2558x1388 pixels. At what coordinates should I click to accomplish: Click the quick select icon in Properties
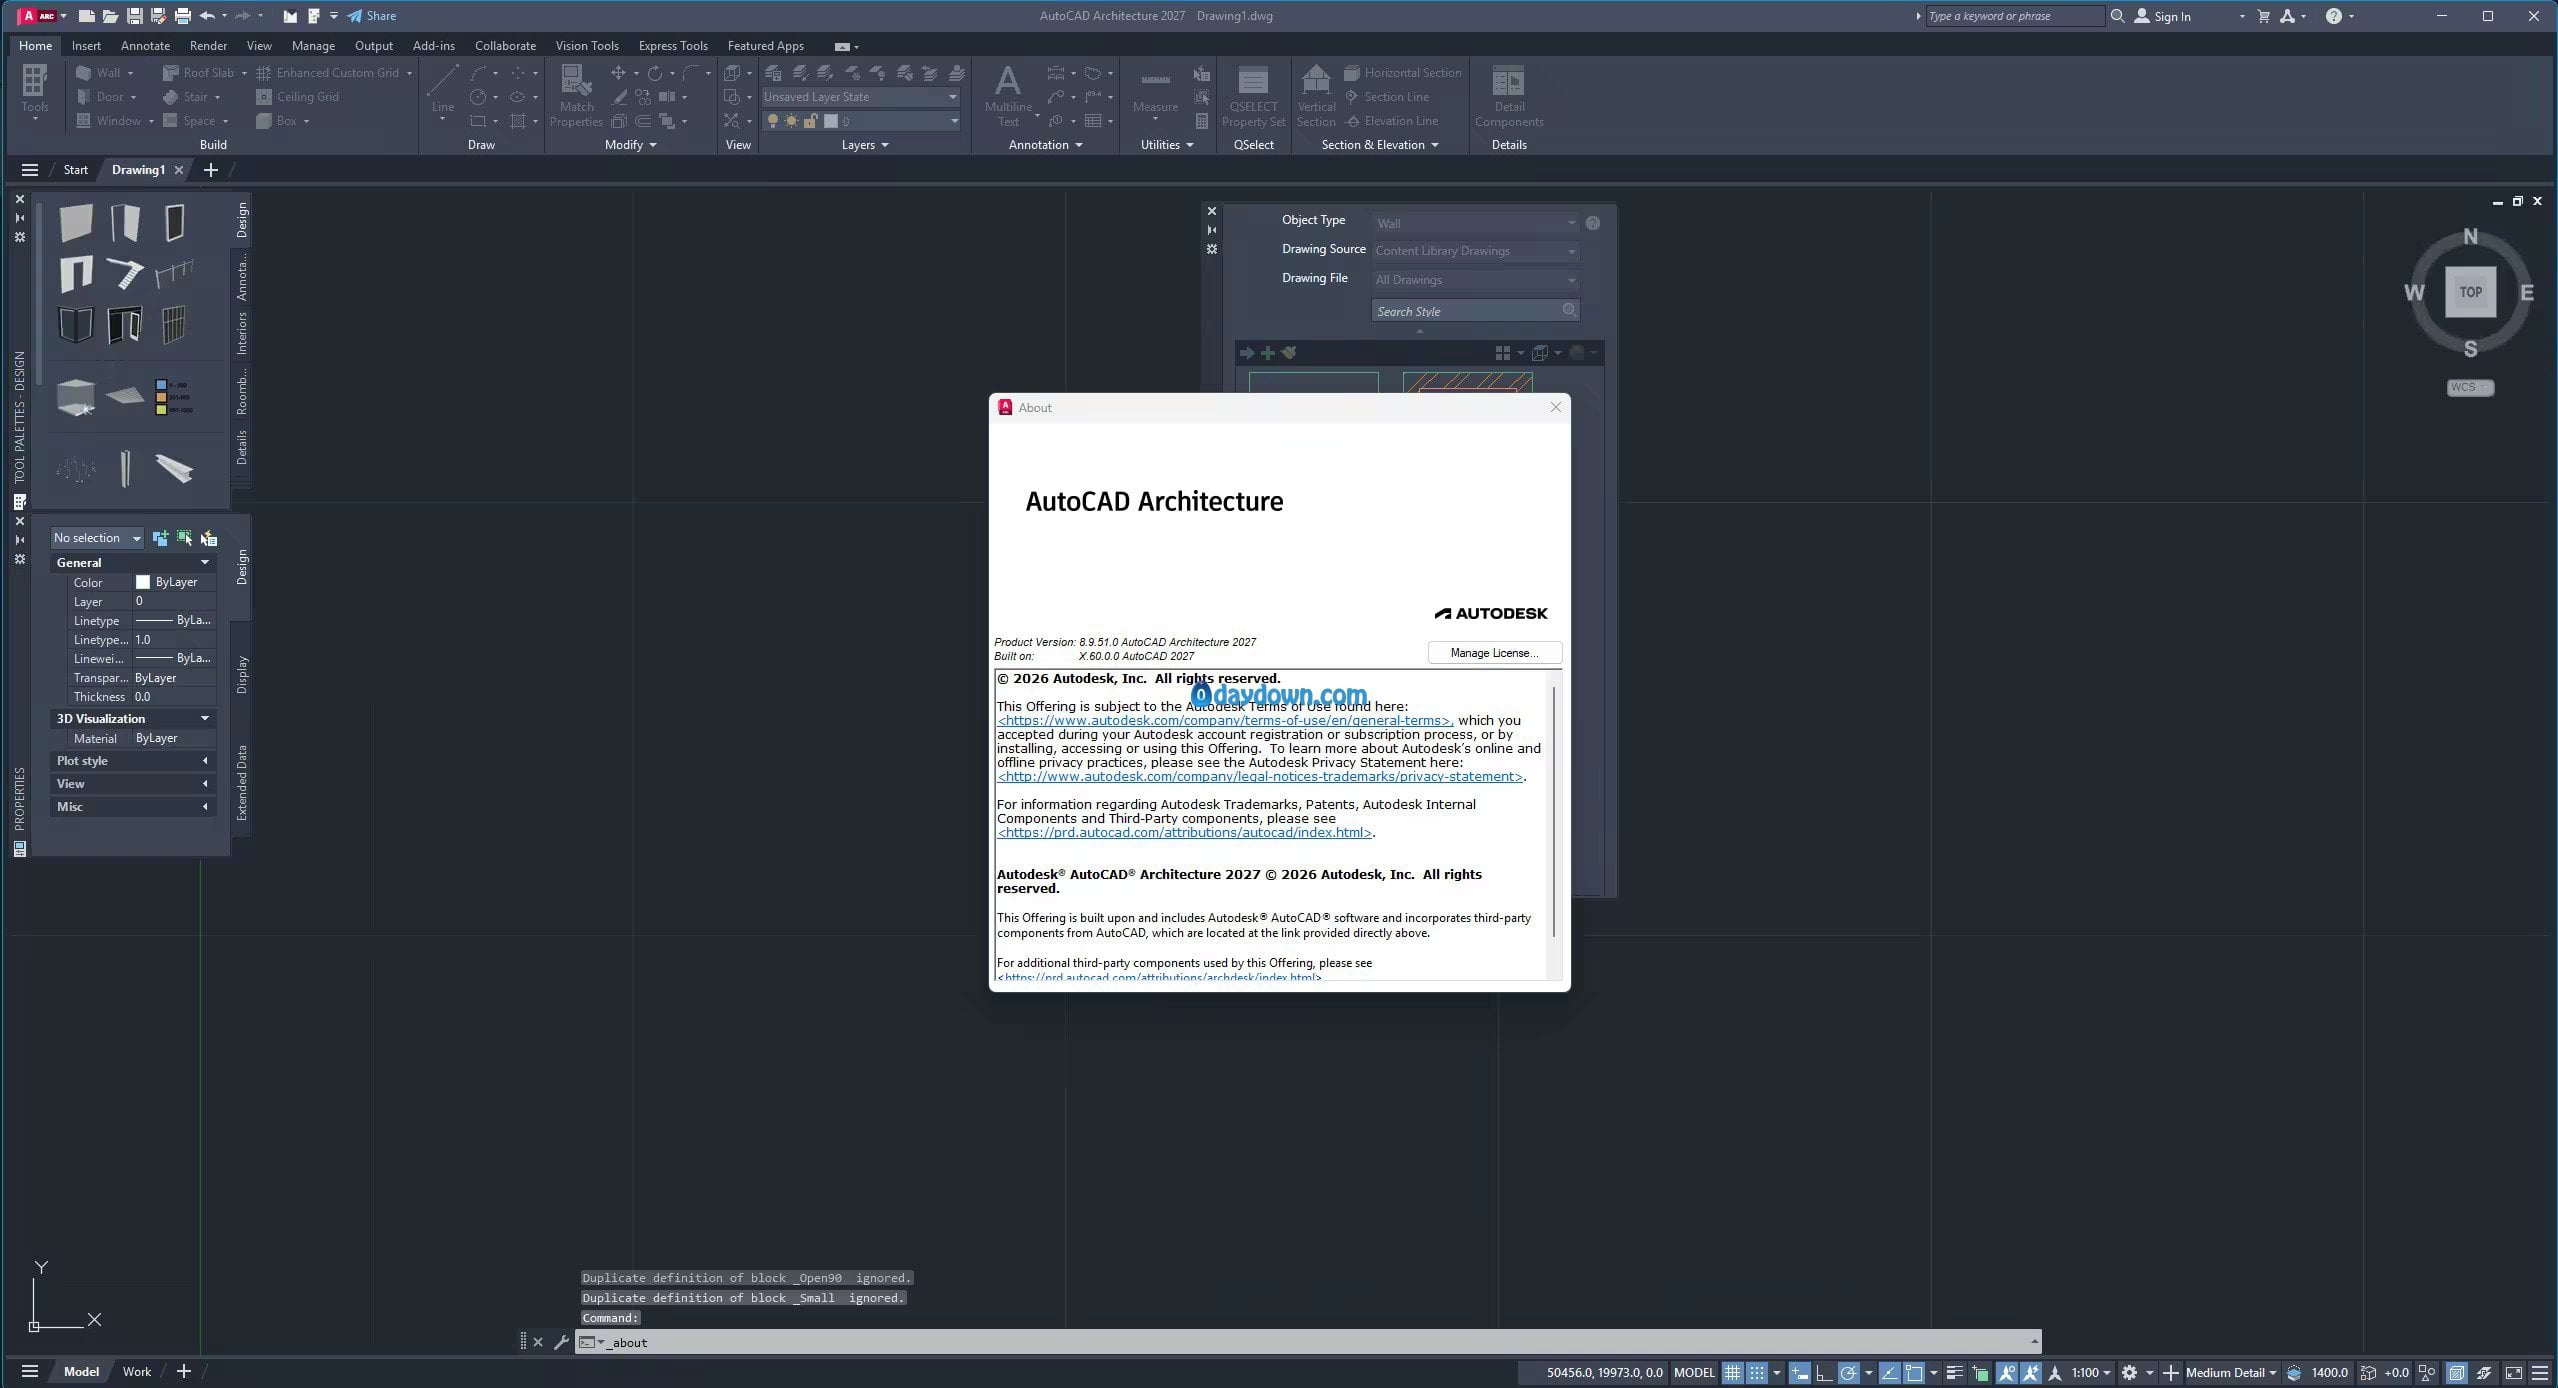click(208, 538)
